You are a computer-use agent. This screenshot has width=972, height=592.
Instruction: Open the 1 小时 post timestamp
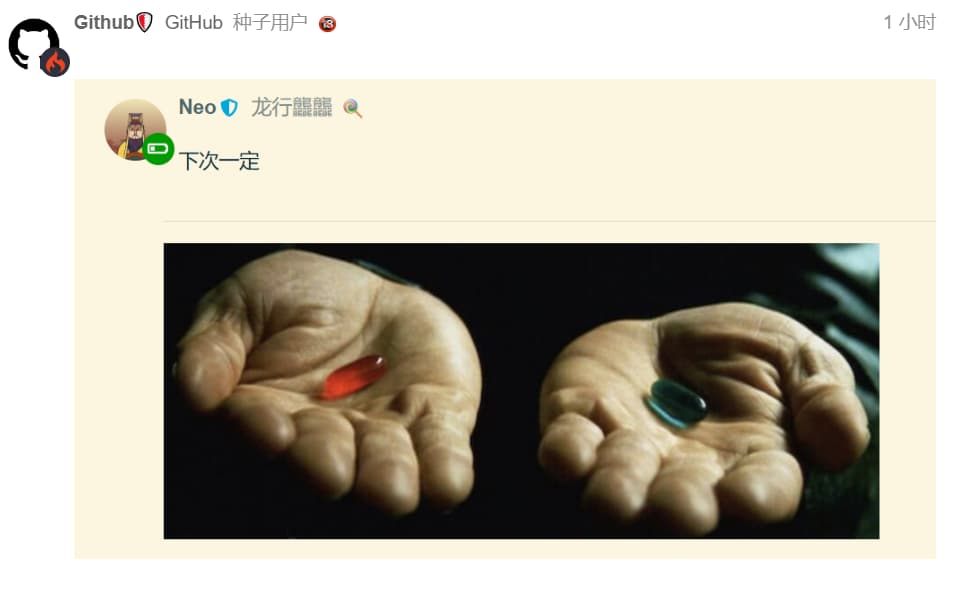pyautogui.click(x=909, y=22)
